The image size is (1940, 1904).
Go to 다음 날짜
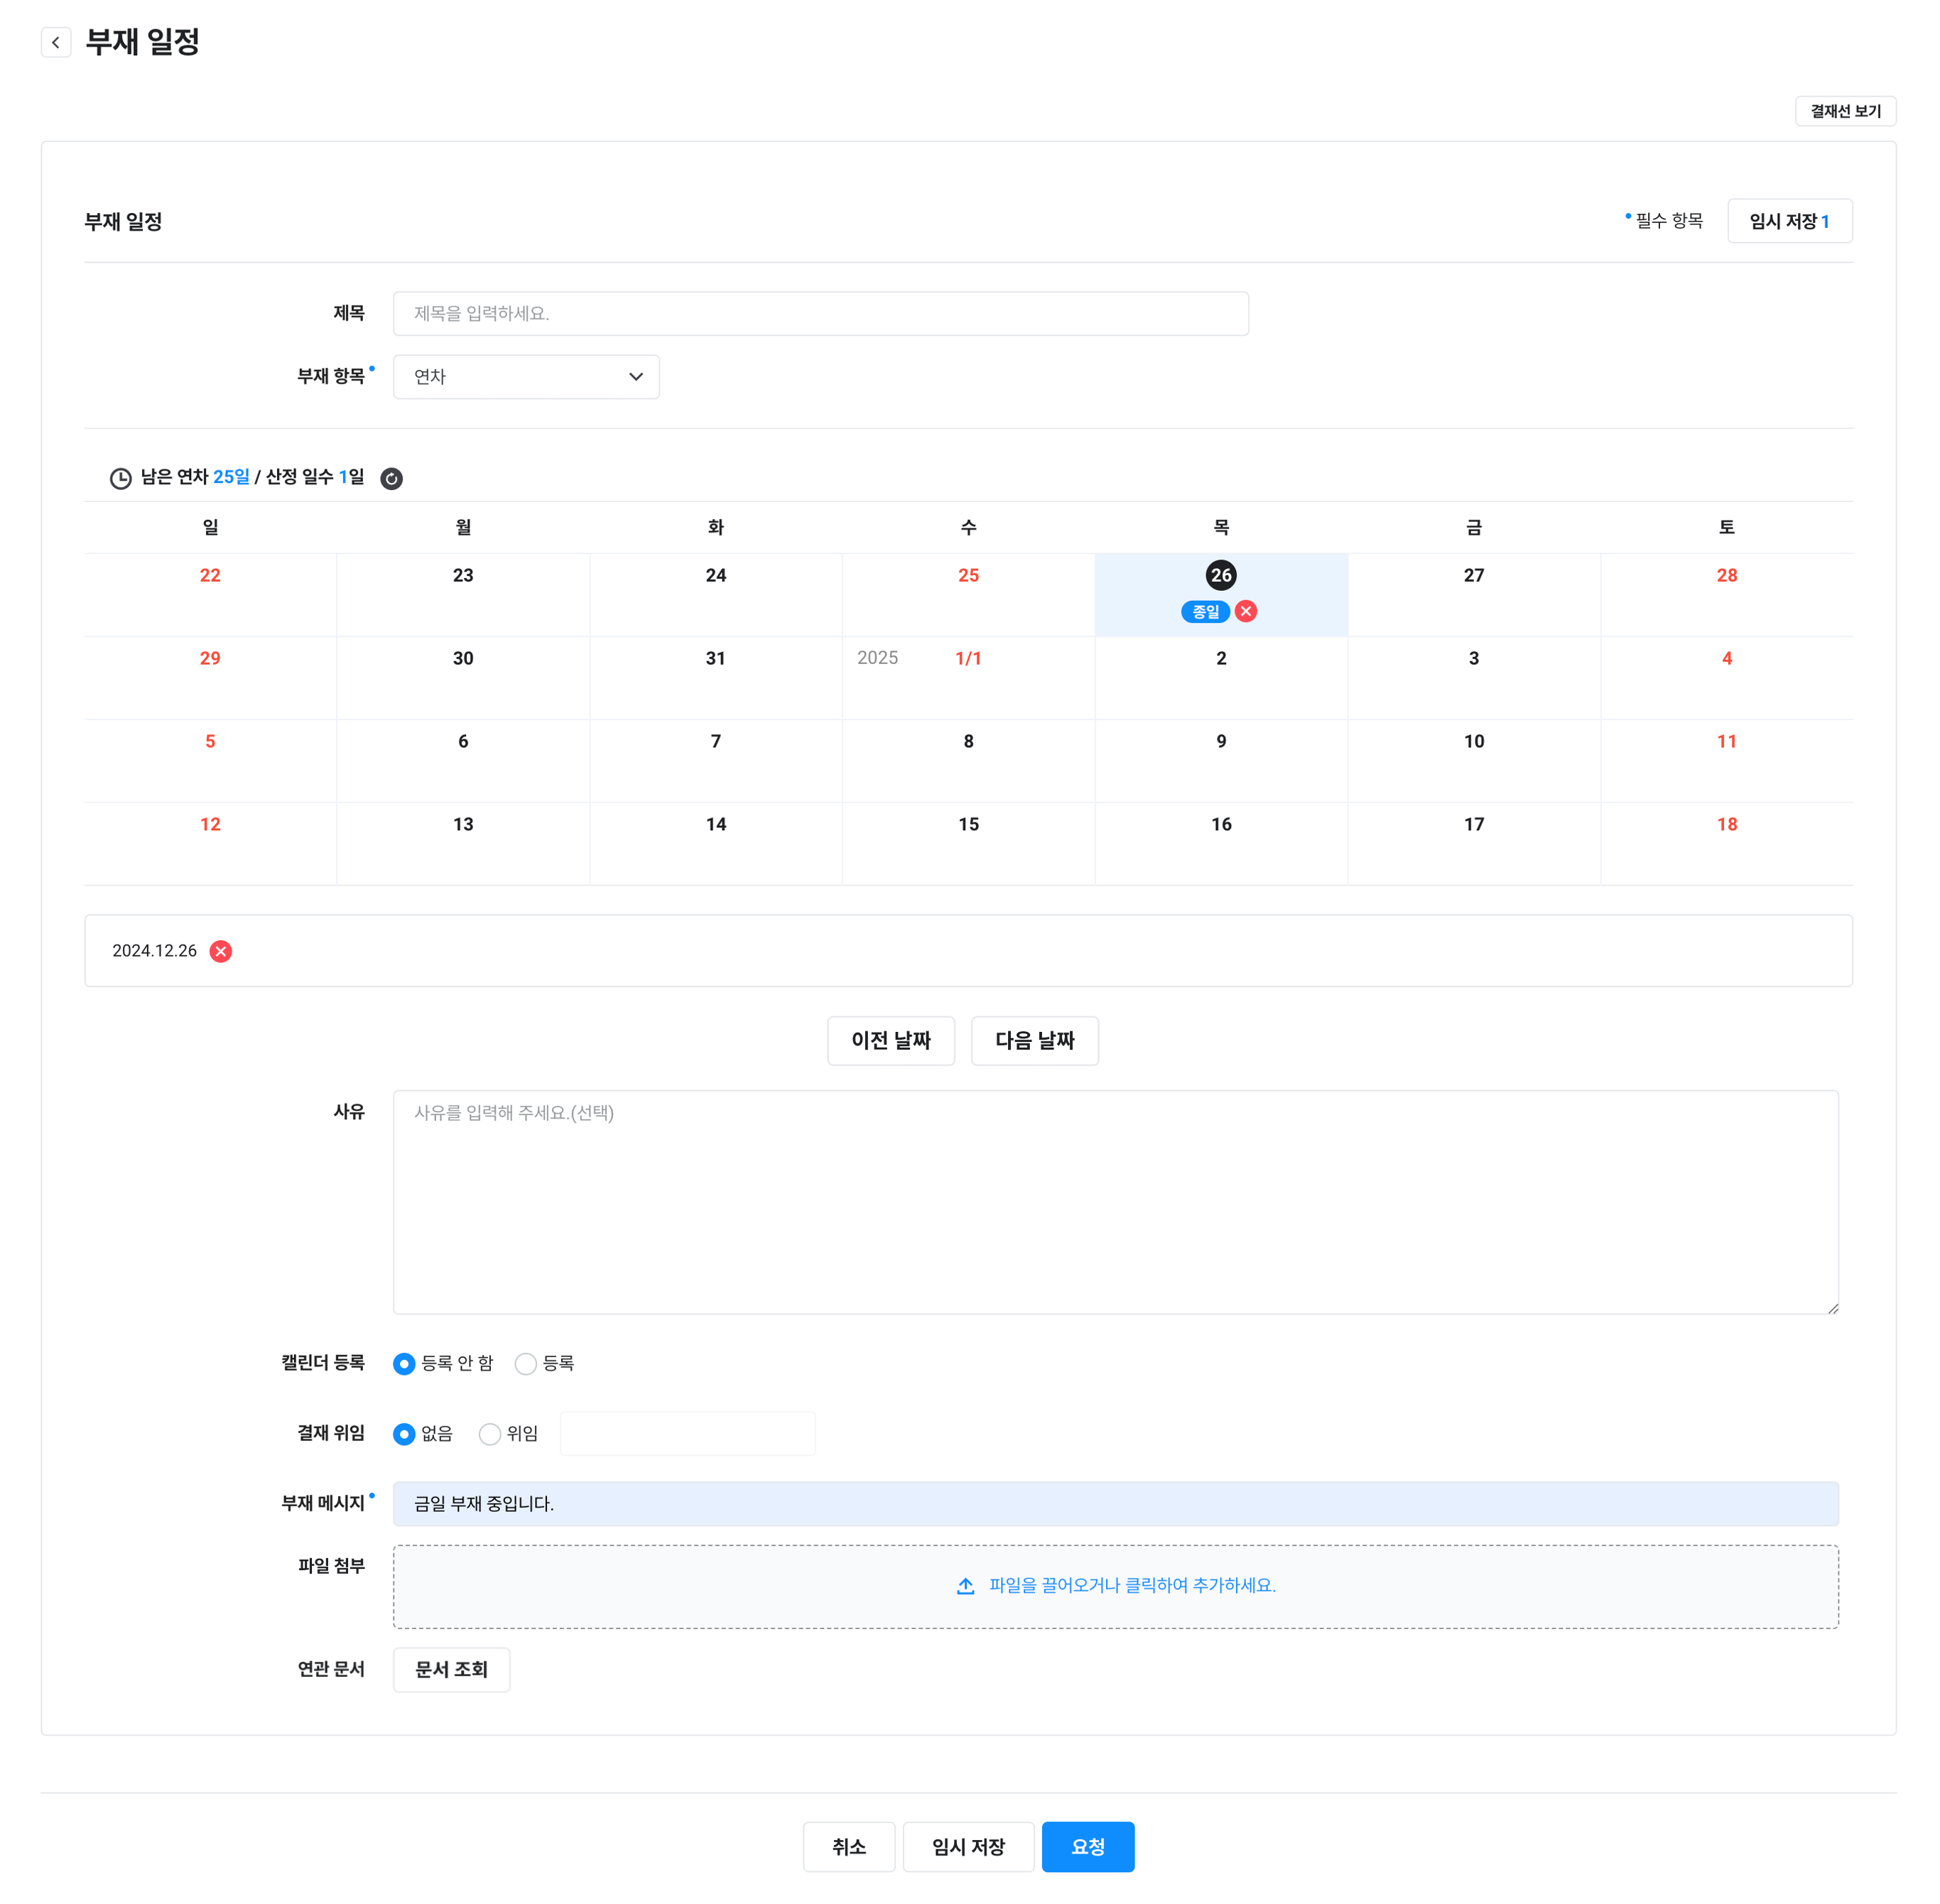click(x=1034, y=1041)
